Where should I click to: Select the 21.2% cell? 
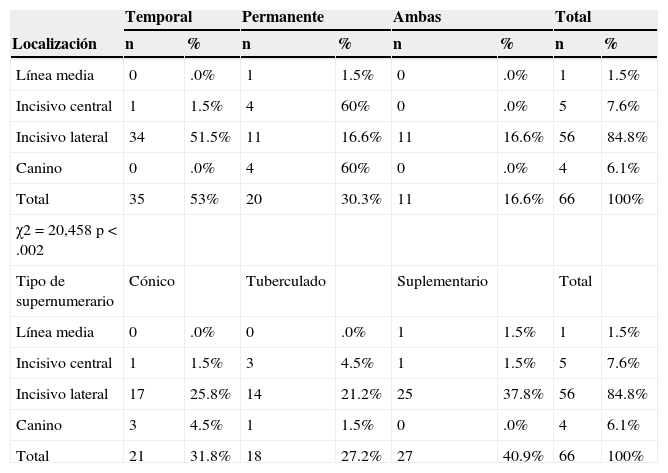coord(360,394)
